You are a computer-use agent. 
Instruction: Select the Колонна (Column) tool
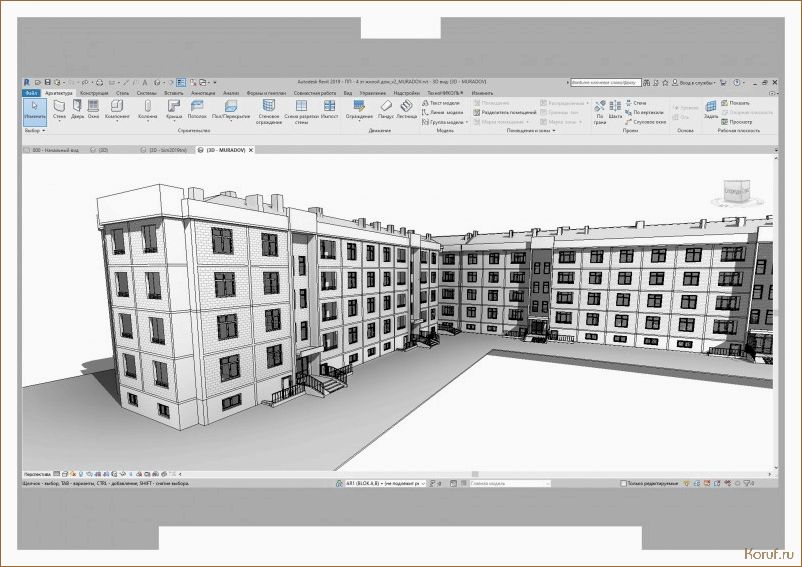pyautogui.click(x=148, y=109)
